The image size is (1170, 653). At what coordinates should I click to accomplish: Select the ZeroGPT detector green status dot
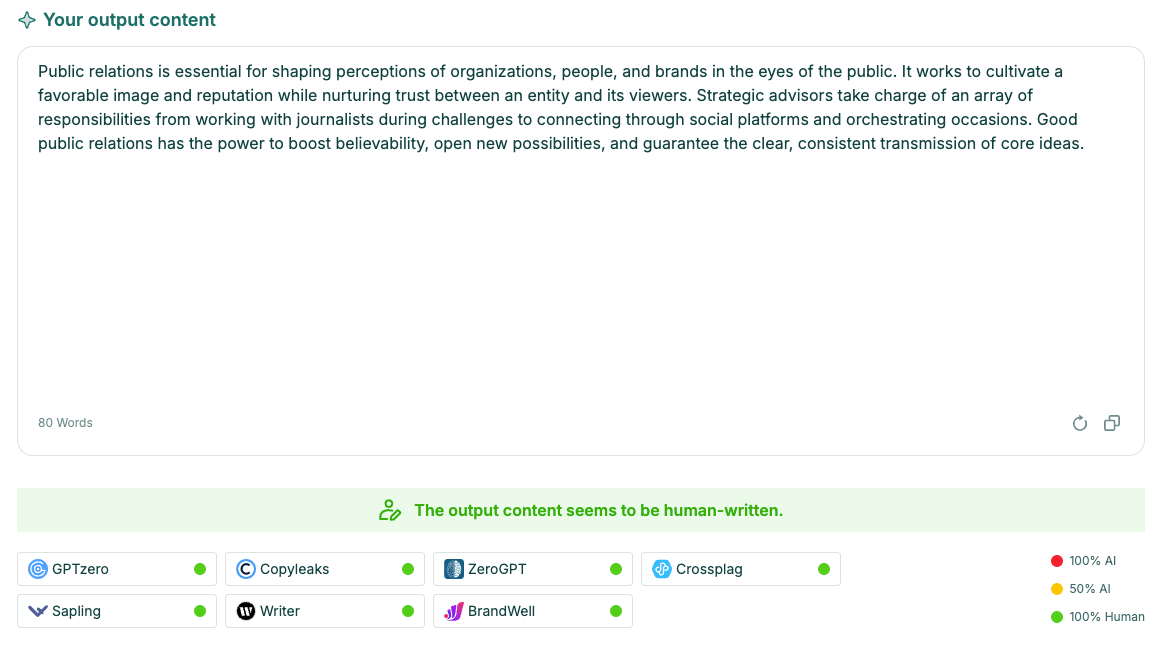616,569
